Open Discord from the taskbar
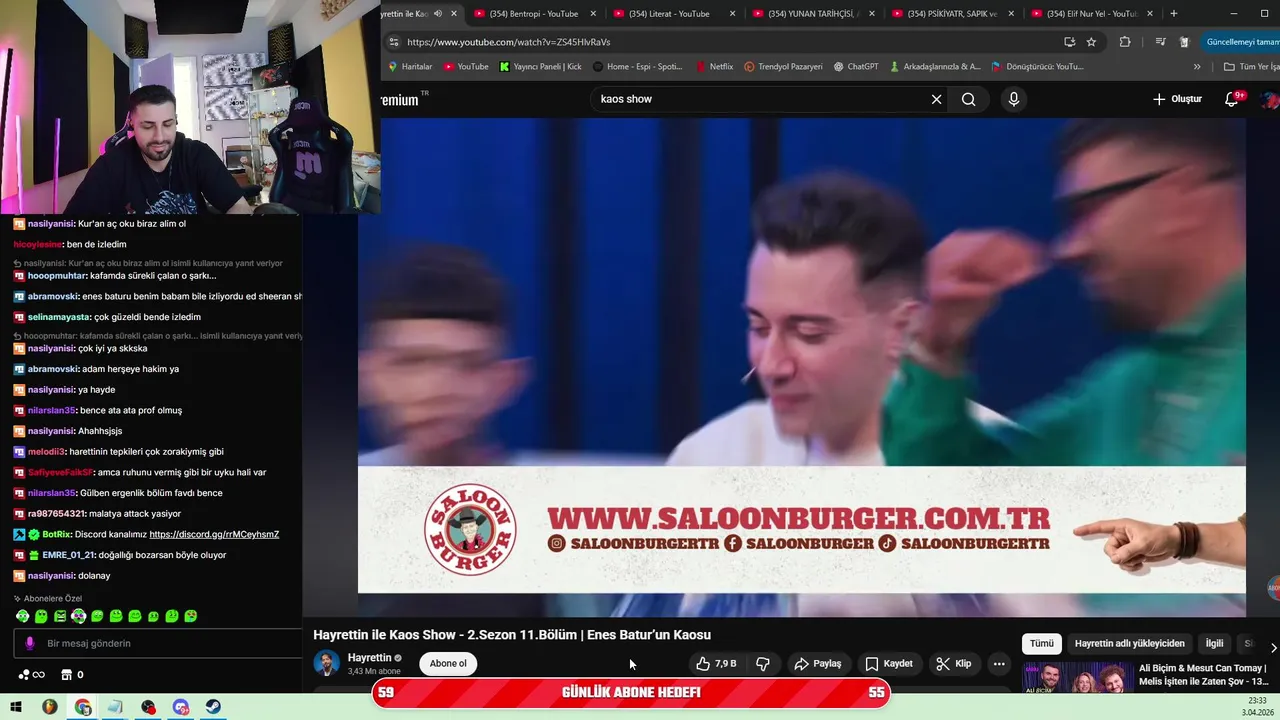The height and width of the screenshot is (720, 1280). (x=181, y=707)
